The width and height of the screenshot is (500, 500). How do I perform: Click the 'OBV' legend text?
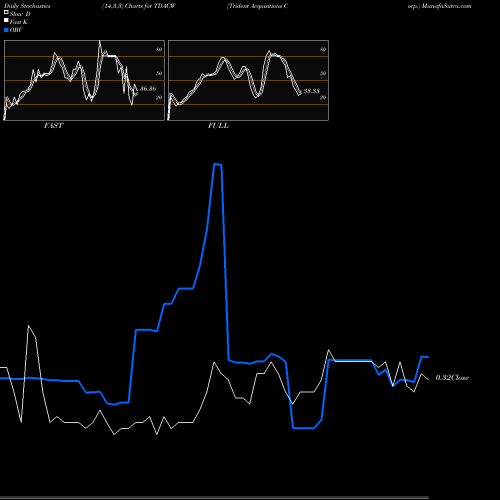[x=16, y=30]
